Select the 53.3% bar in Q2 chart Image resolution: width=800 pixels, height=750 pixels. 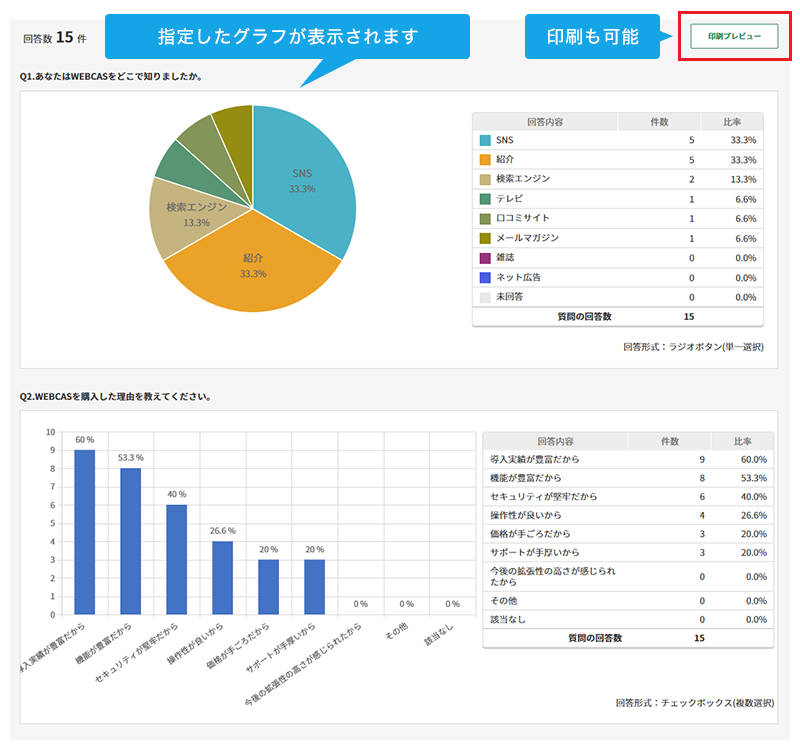131,541
